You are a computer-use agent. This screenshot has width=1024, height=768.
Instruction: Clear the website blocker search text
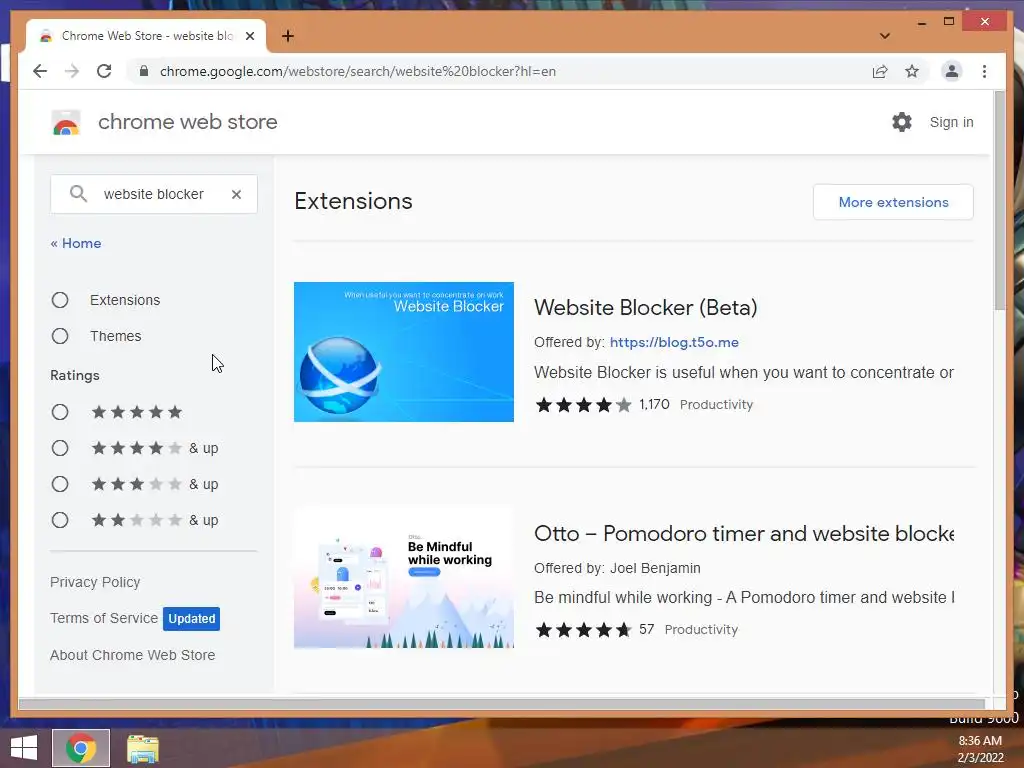click(236, 194)
